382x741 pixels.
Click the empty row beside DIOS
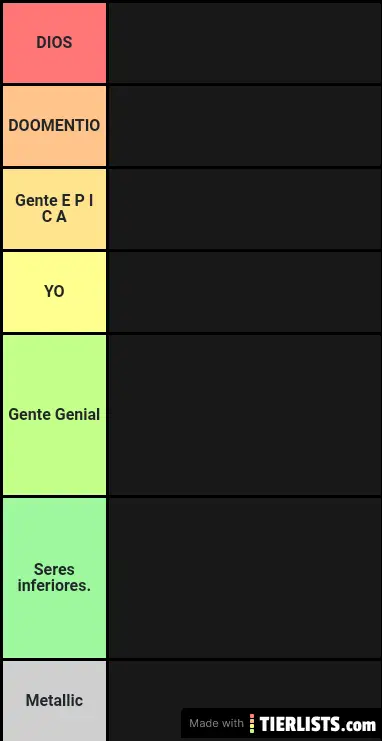[244, 43]
